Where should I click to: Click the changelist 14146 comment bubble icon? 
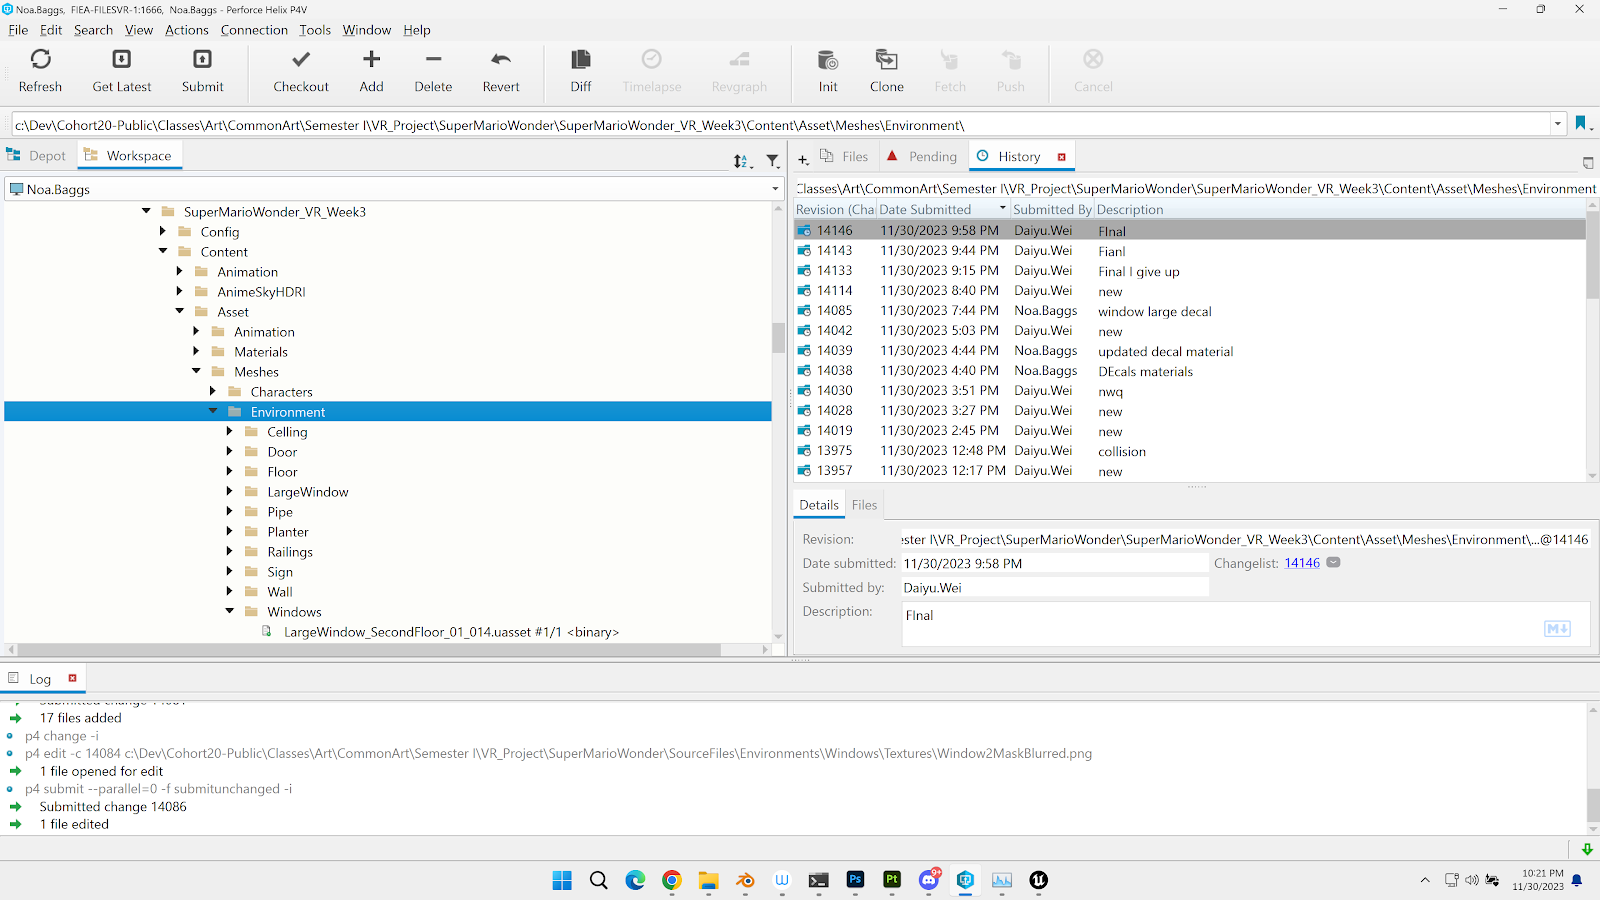tap(1333, 563)
